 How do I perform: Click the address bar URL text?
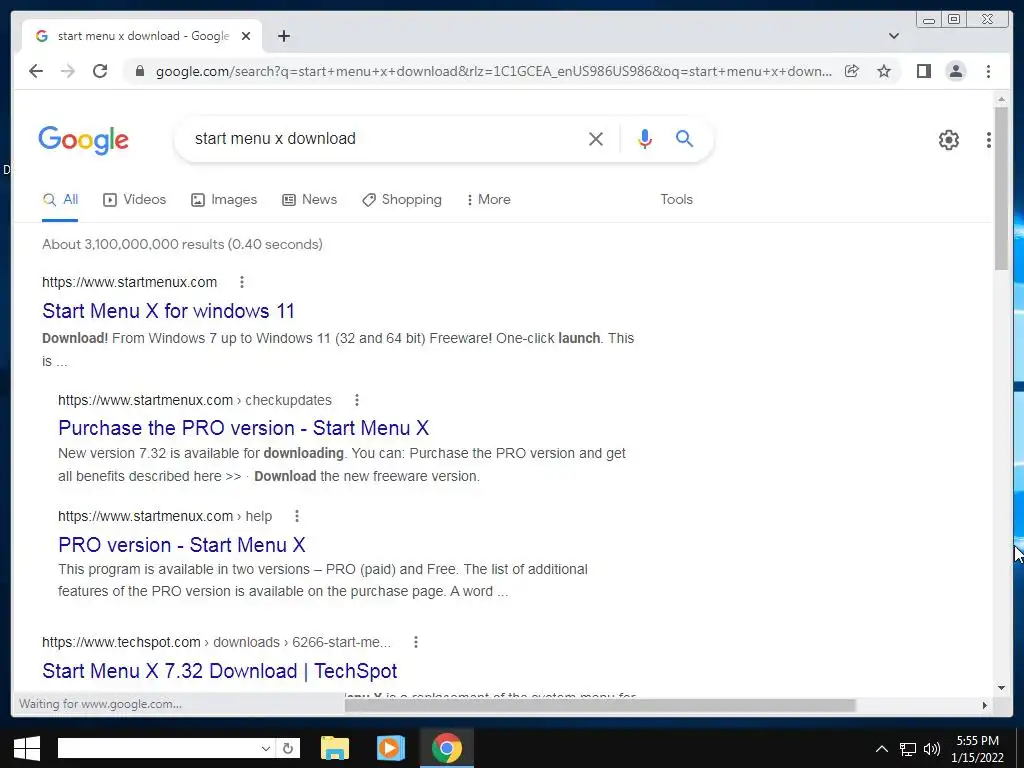pos(494,71)
